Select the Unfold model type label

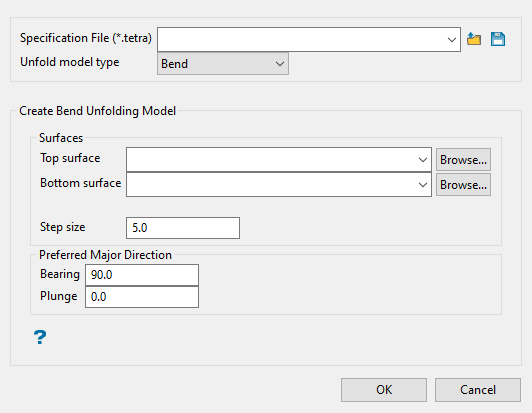[70, 62]
